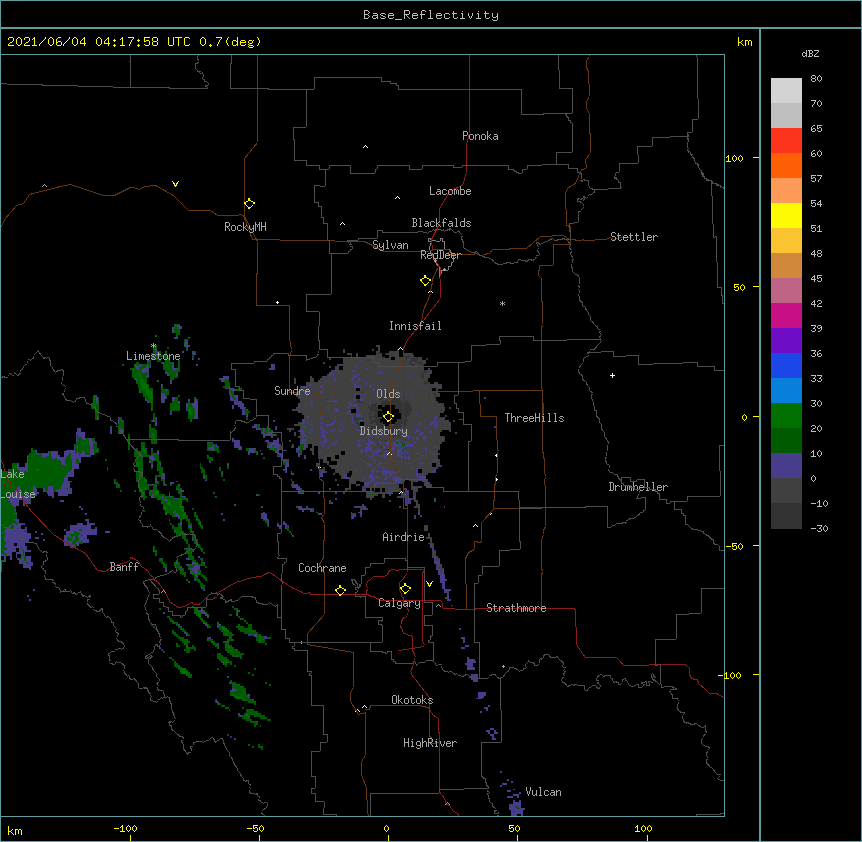Image resolution: width=862 pixels, height=842 pixels.
Task: Click the yellow diamond marker near RockyMH
Action: coord(250,203)
